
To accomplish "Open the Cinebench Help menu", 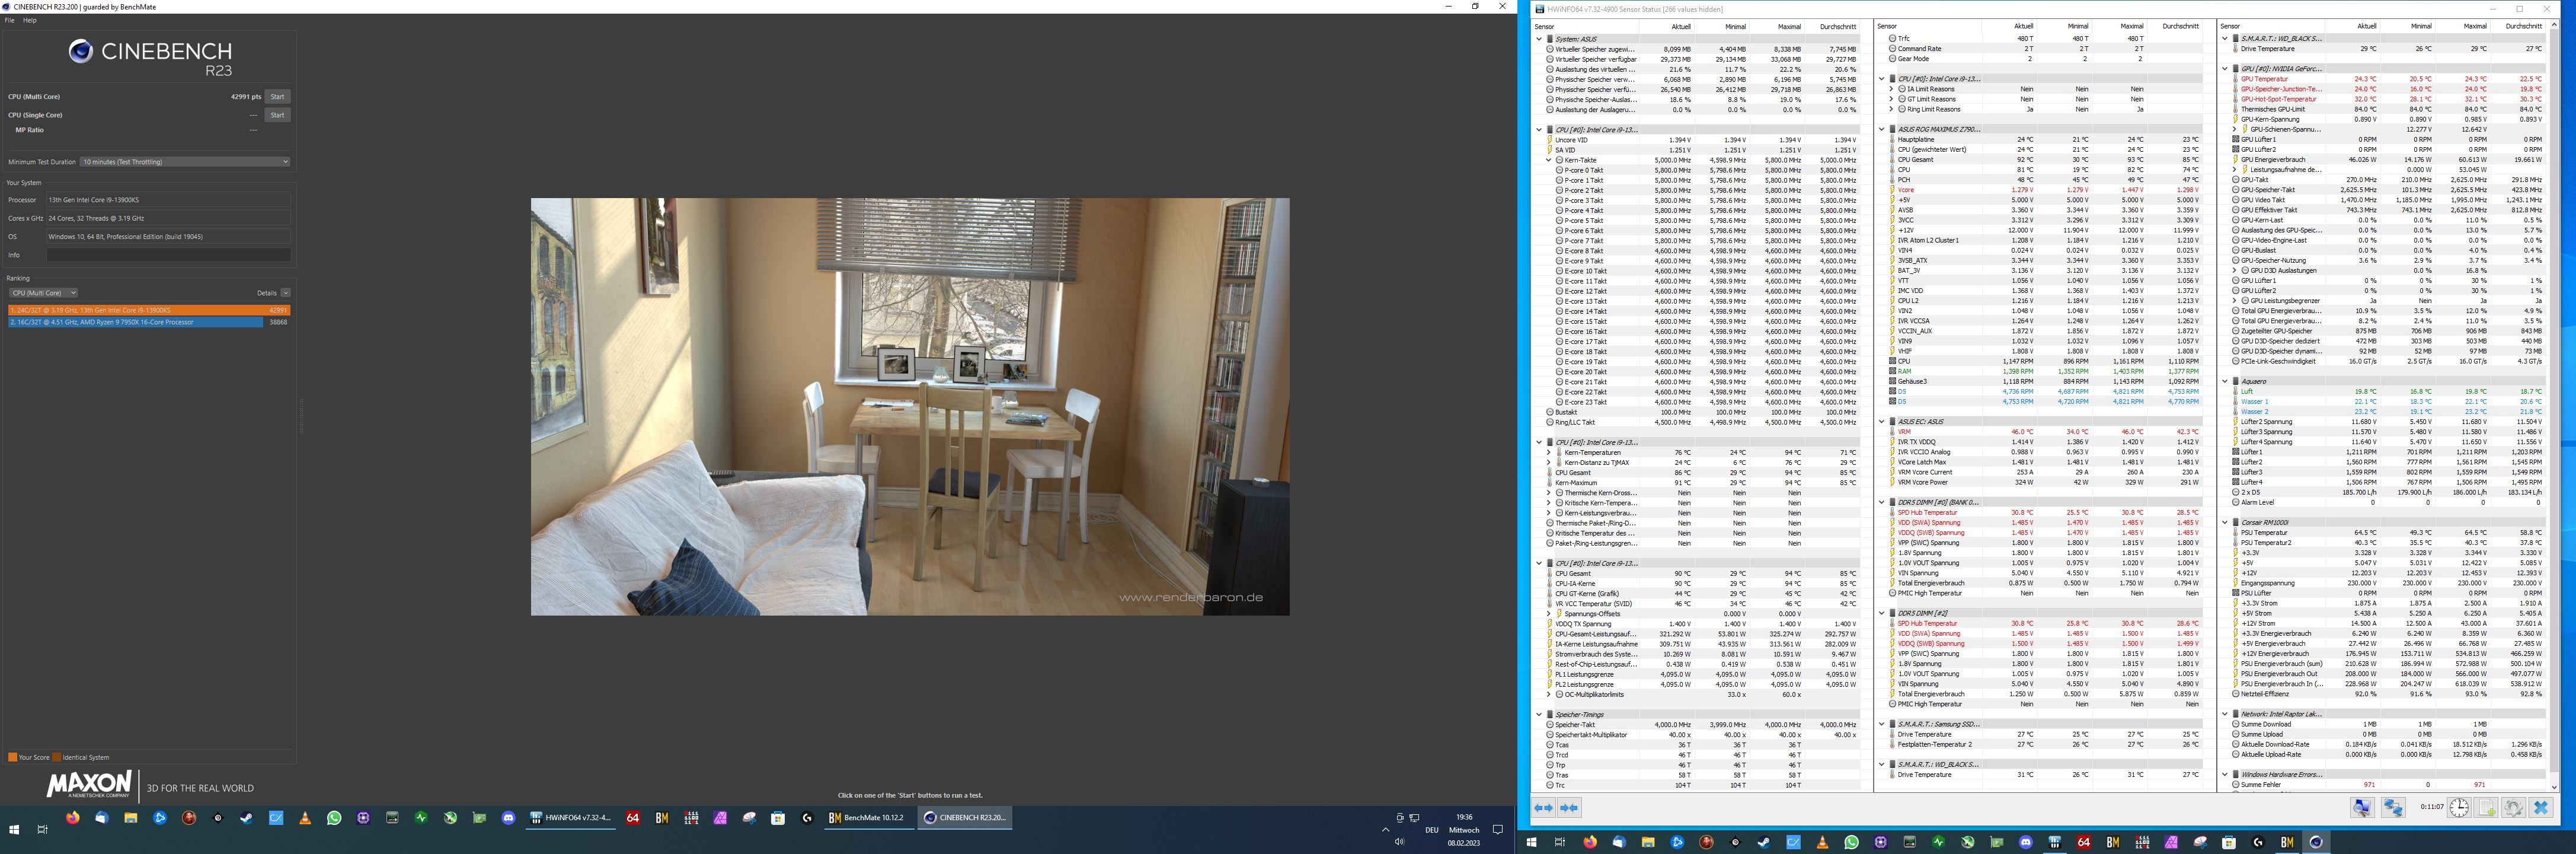I will (x=30, y=20).
